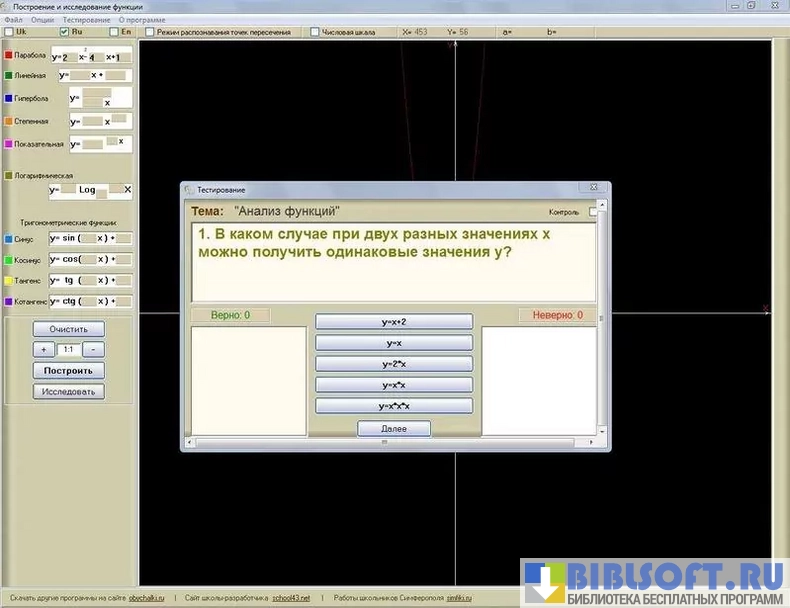Click the plus zoom button
The image size is (790, 608).
(x=43, y=350)
